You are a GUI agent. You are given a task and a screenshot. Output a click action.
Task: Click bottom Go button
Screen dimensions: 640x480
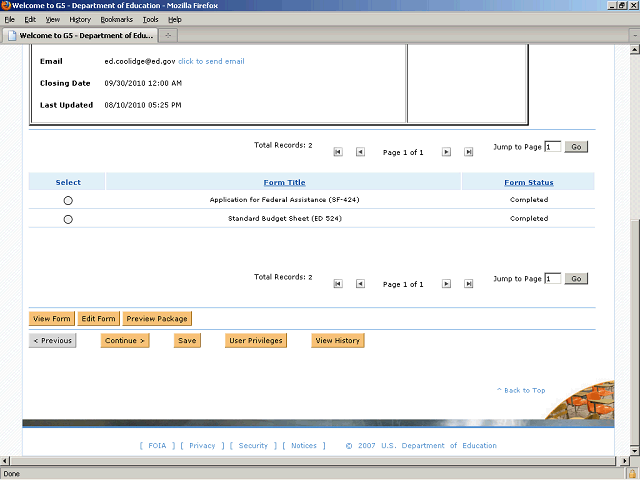coord(576,279)
